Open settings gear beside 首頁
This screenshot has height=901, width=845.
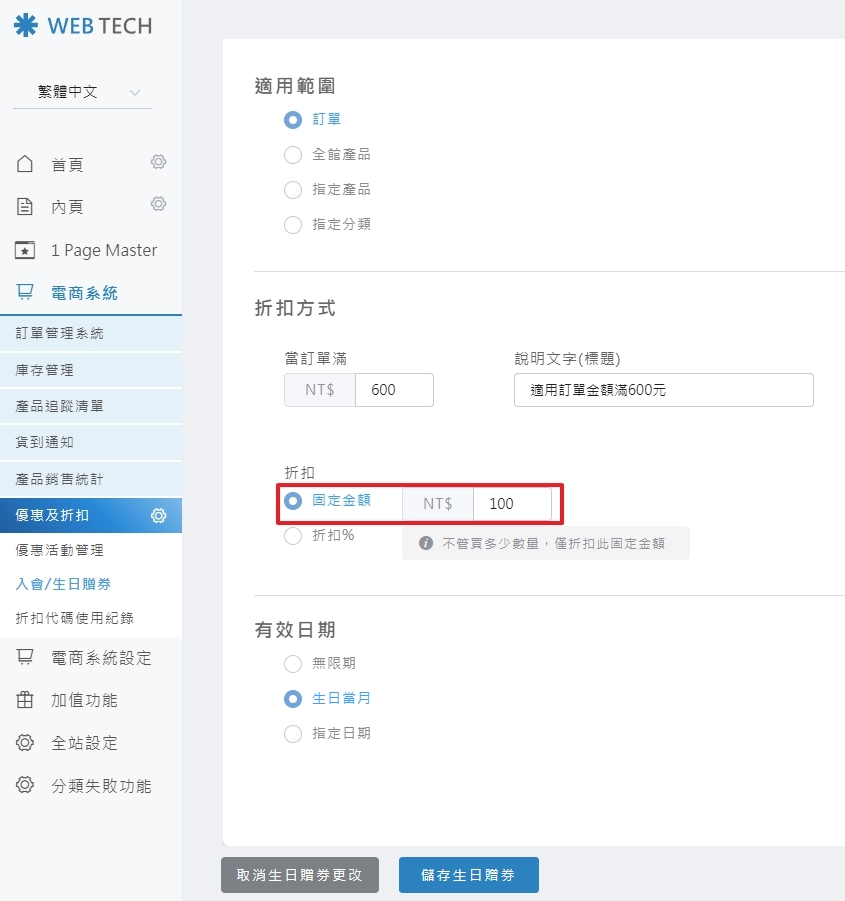[158, 162]
